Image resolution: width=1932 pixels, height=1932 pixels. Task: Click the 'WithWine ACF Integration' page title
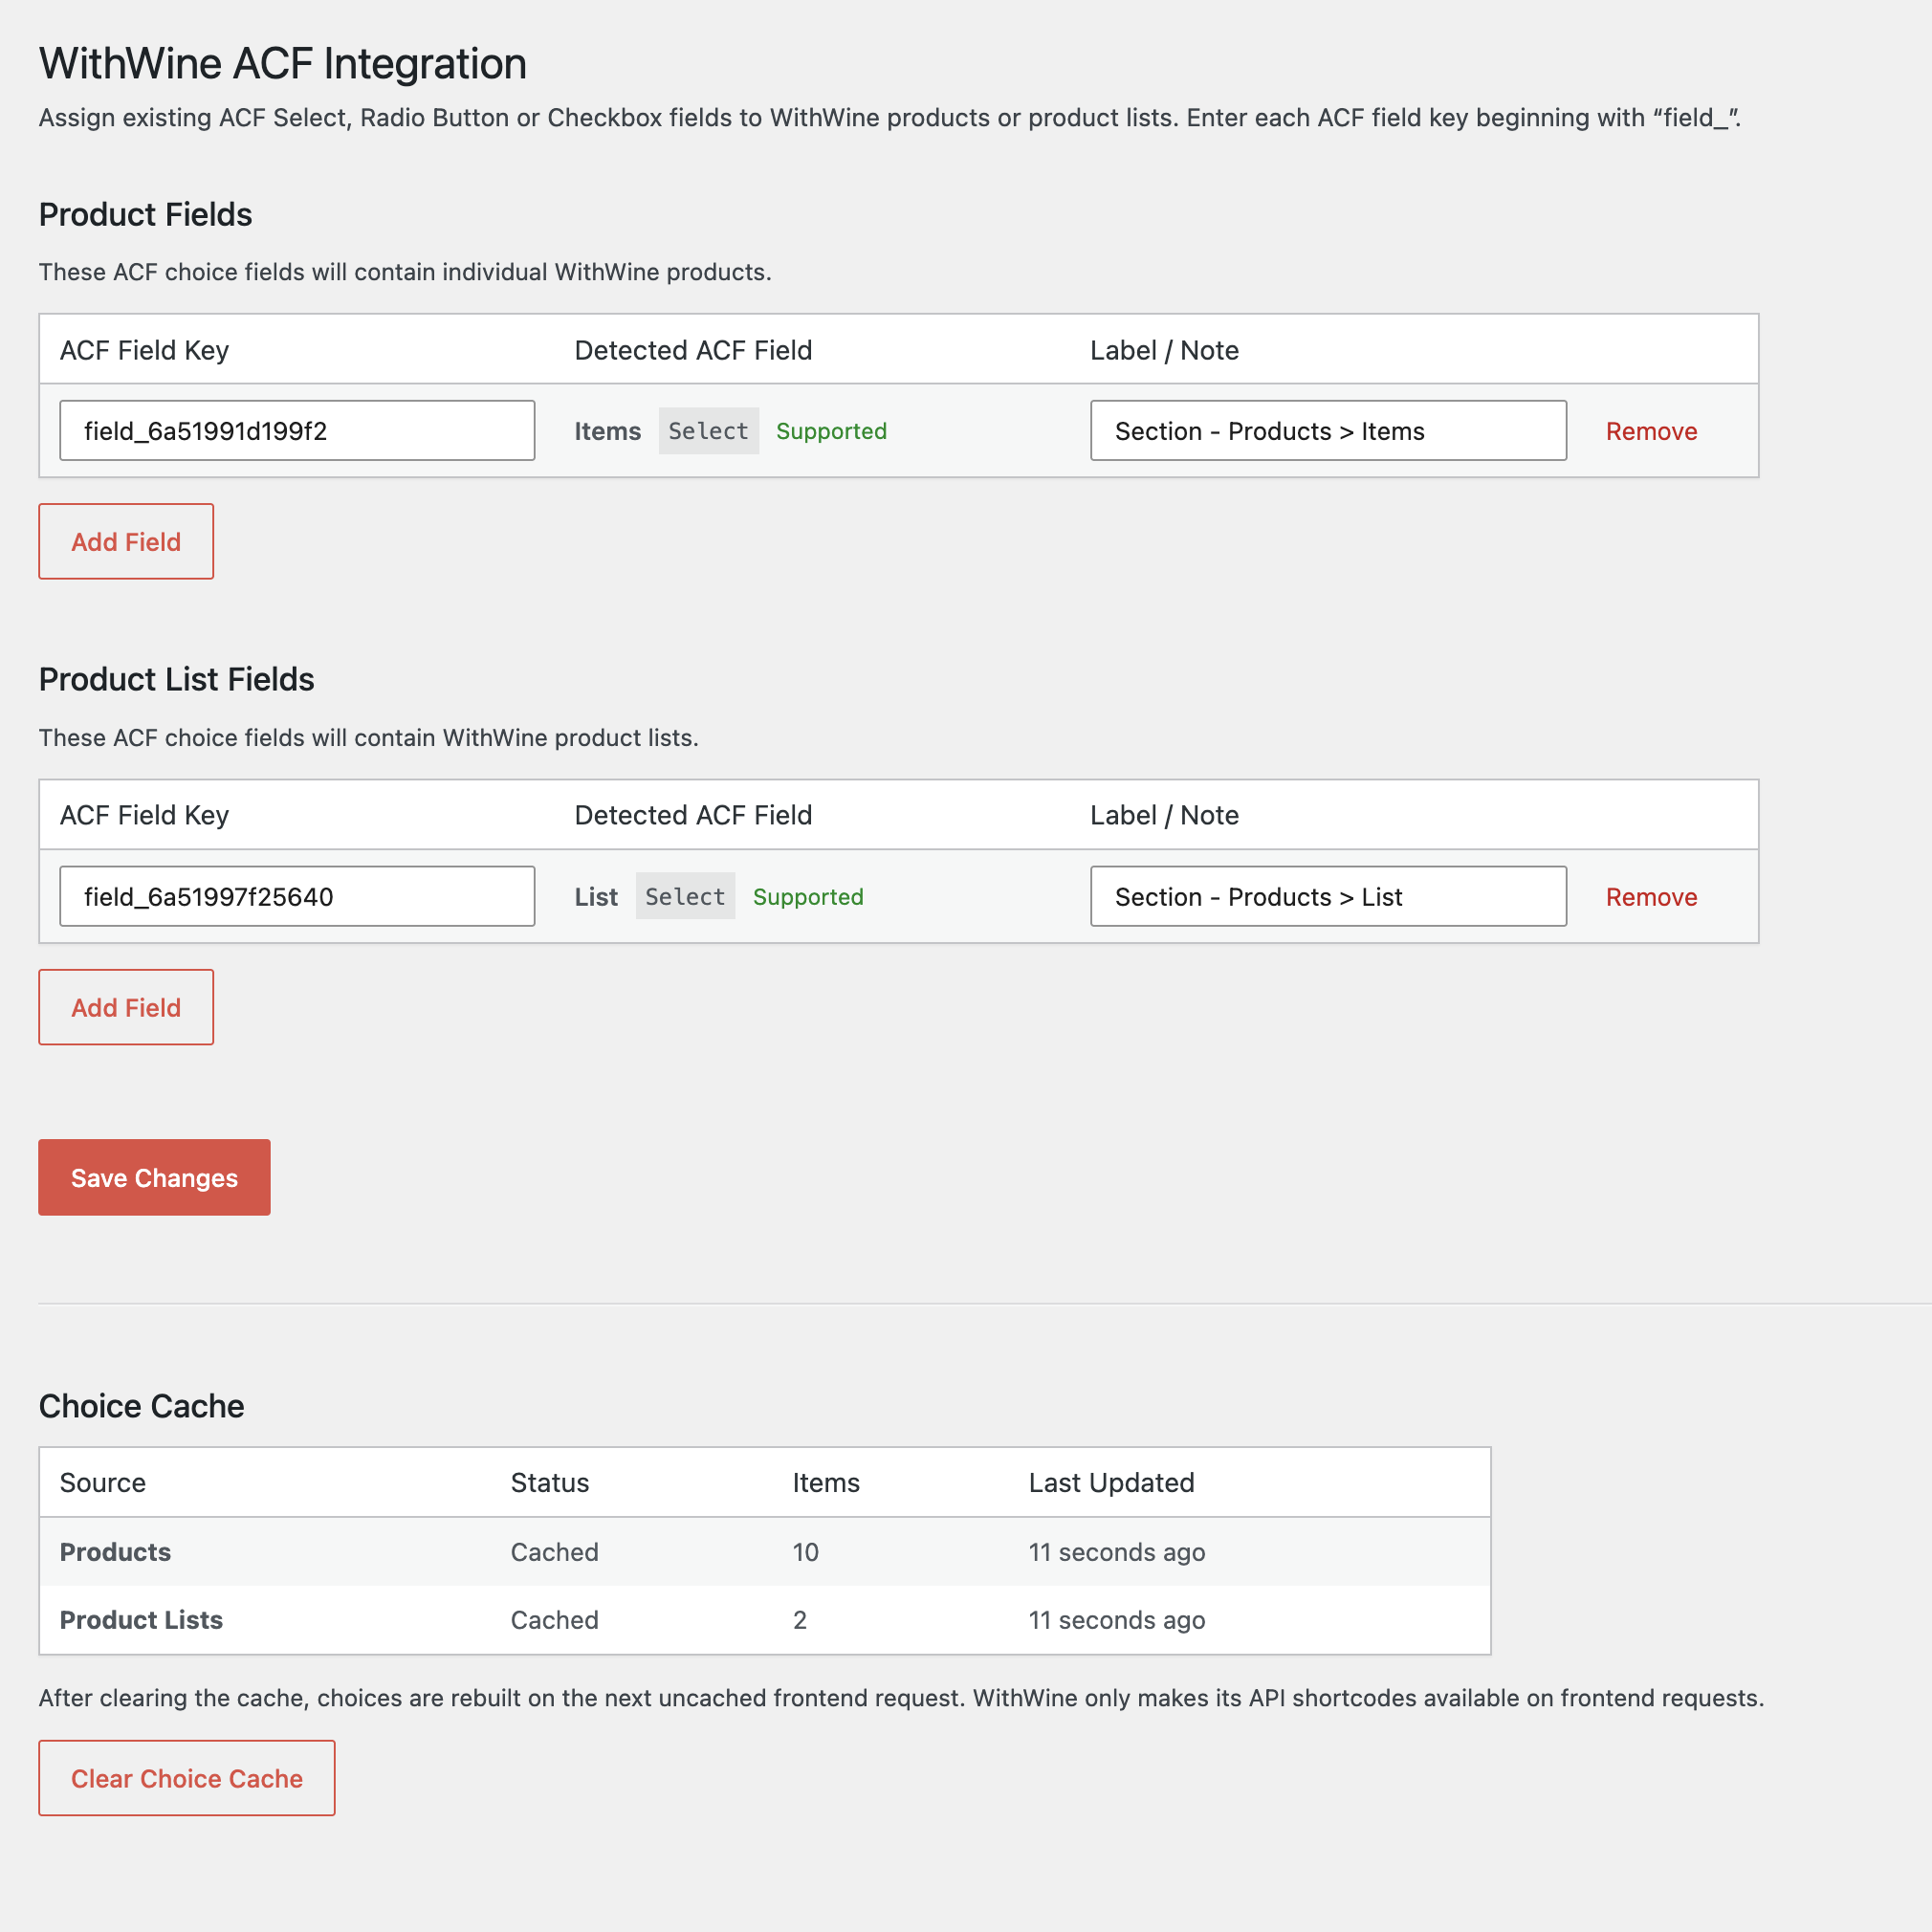pyautogui.click(x=283, y=63)
